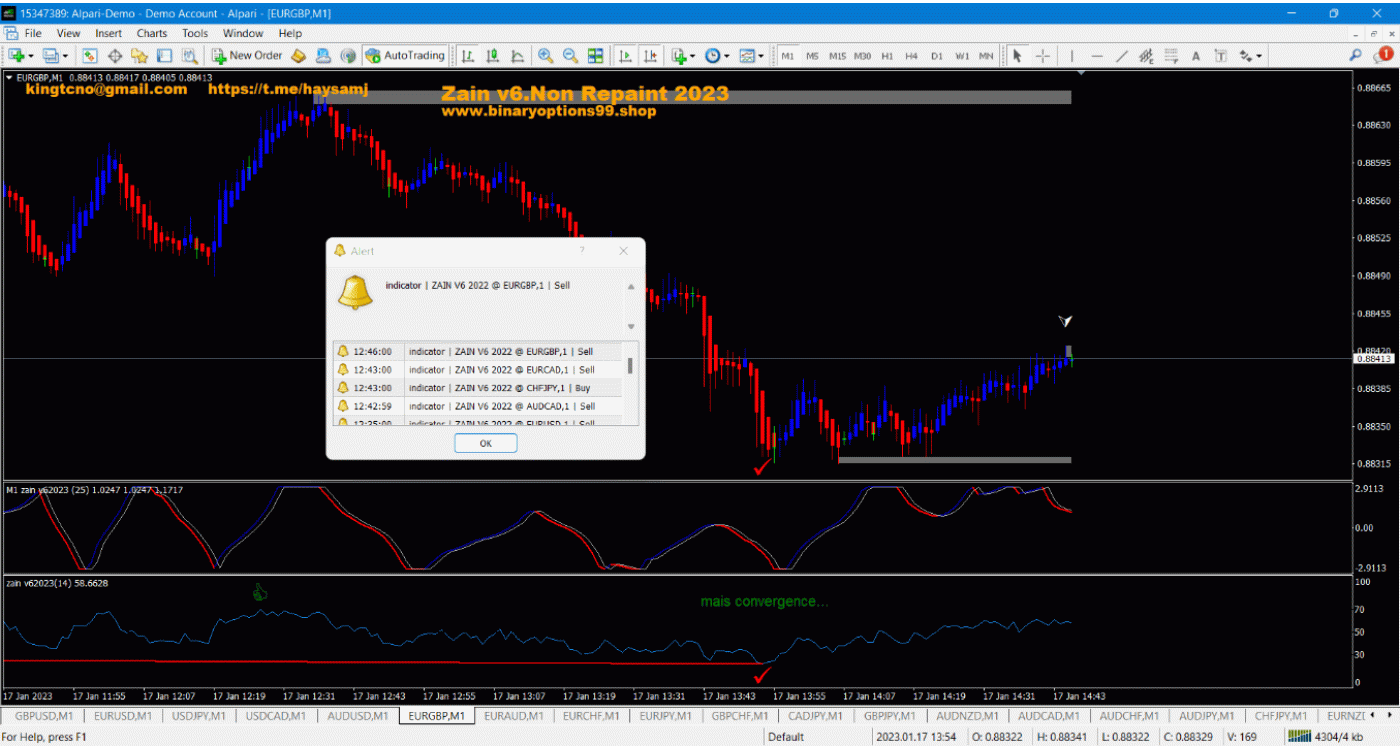The image size is (1400, 750).
Task: Toggle the chart shift button
Action: (651, 56)
